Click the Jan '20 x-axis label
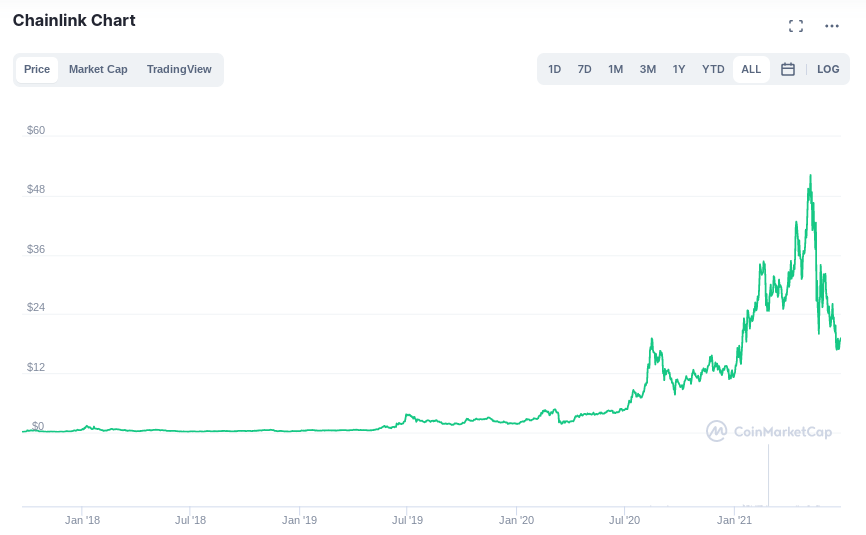This screenshot has width=866, height=535. click(516, 520)
